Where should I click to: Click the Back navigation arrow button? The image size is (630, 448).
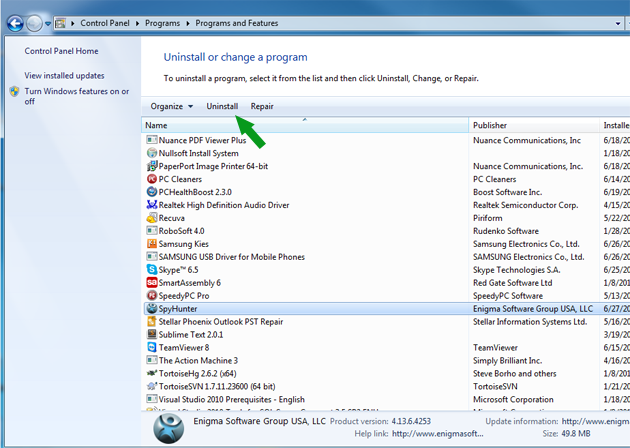(15, 23)
